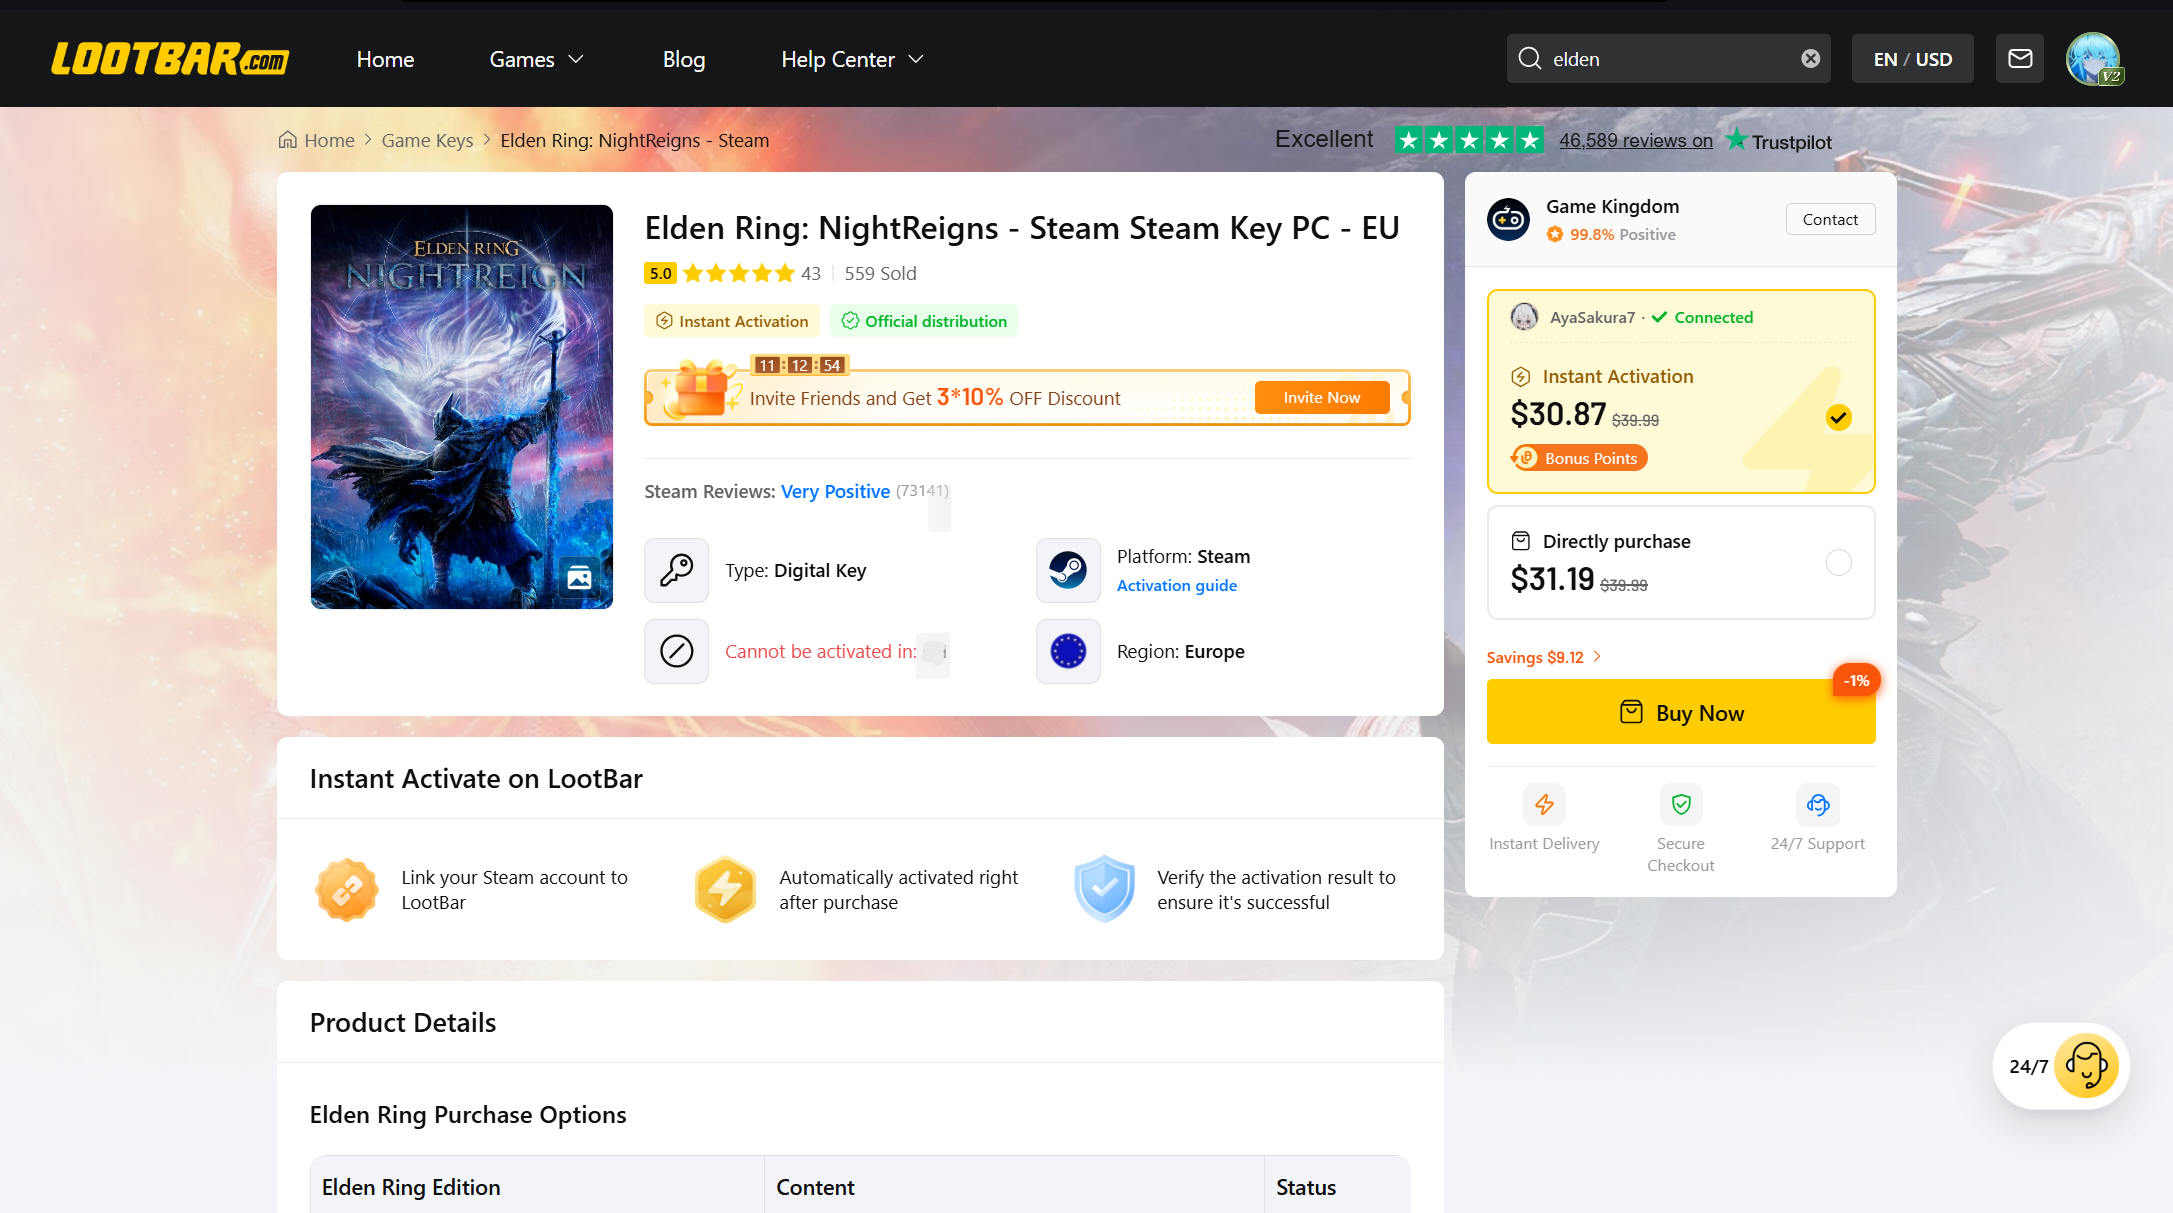This screenshot has width=2173, height=1213.
Task: Click the verify activation shield icon
Action: click(x=1104, y=889)
